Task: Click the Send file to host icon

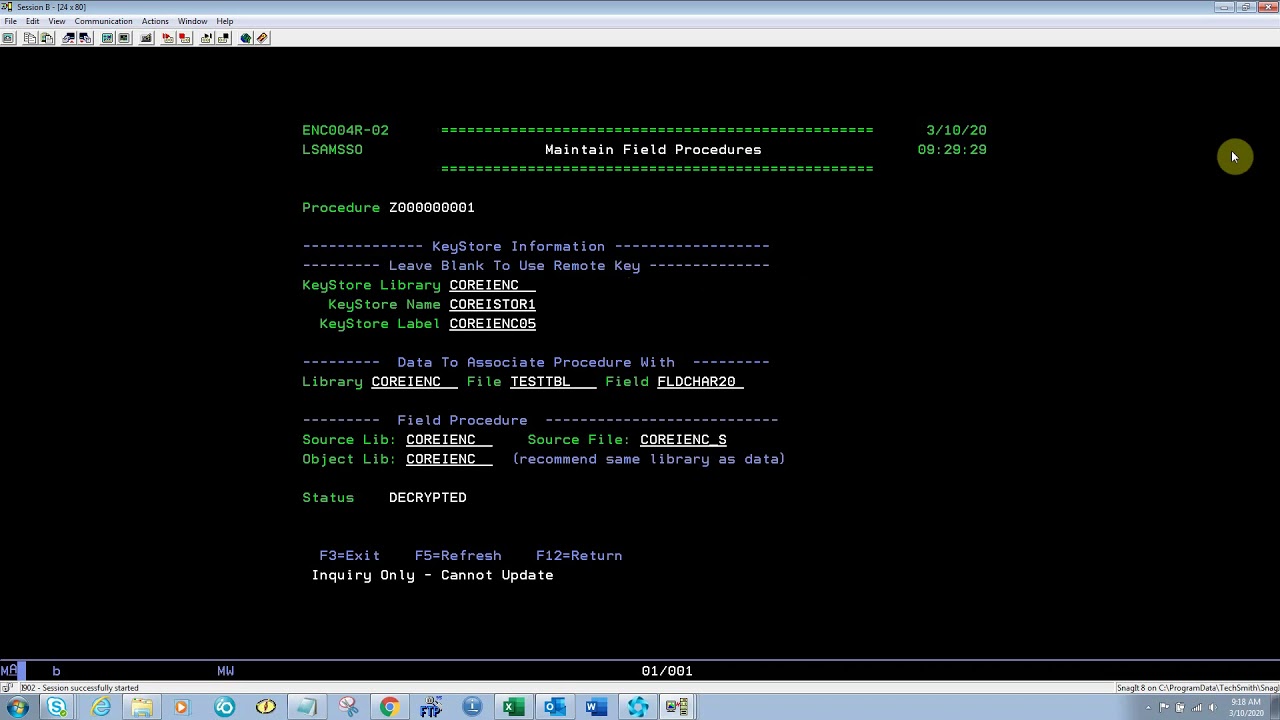Action: click(68, 38)
